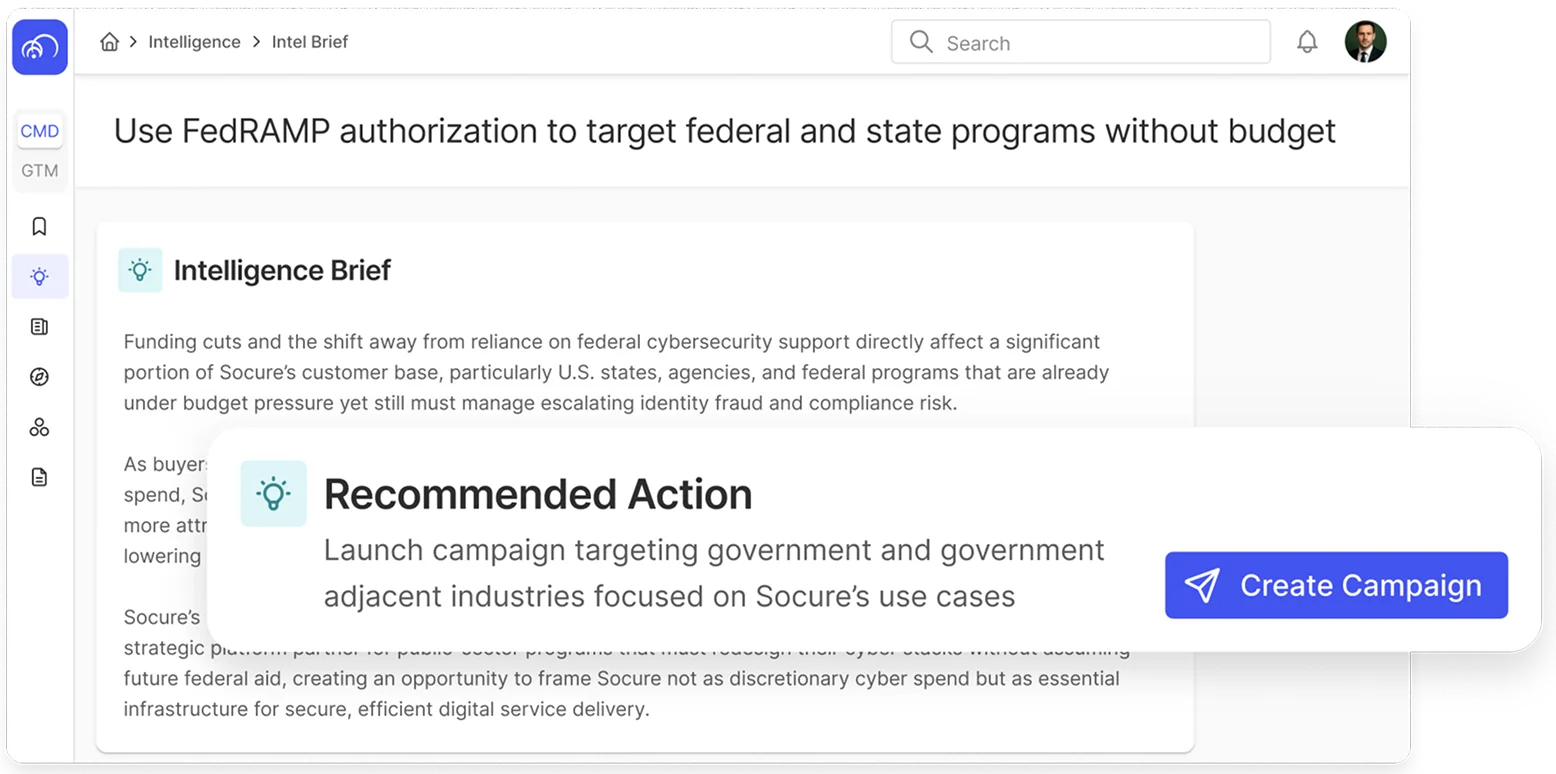Select the Intel Brief breadcrumb item
Viewport: 1556px width, 774px height.
coord(310,42)
